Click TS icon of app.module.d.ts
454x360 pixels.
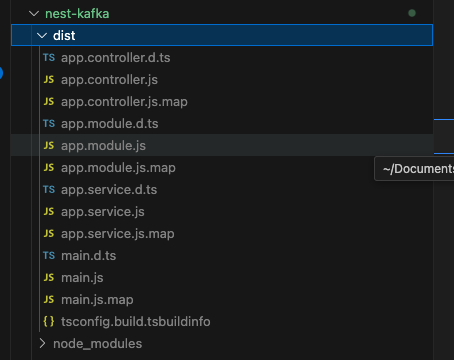(x=49, y=124)
